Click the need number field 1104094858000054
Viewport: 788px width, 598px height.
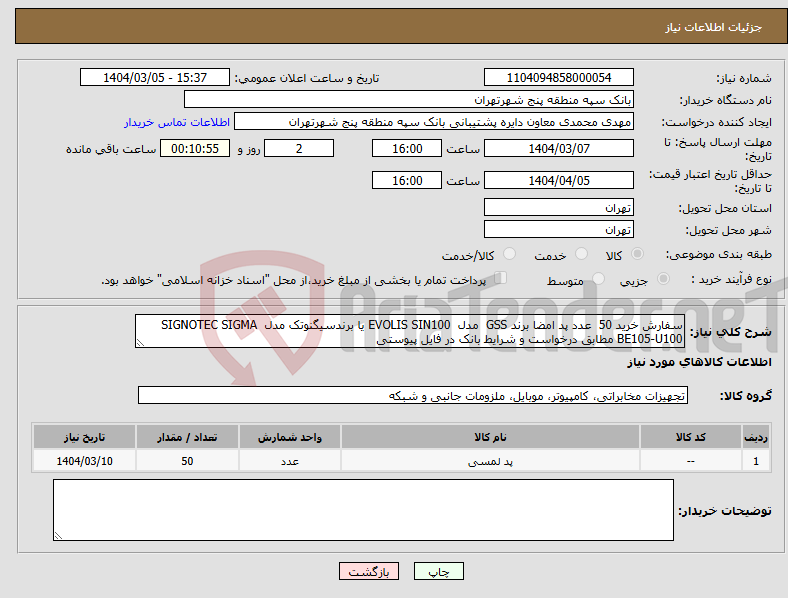[x=558, y=77]
